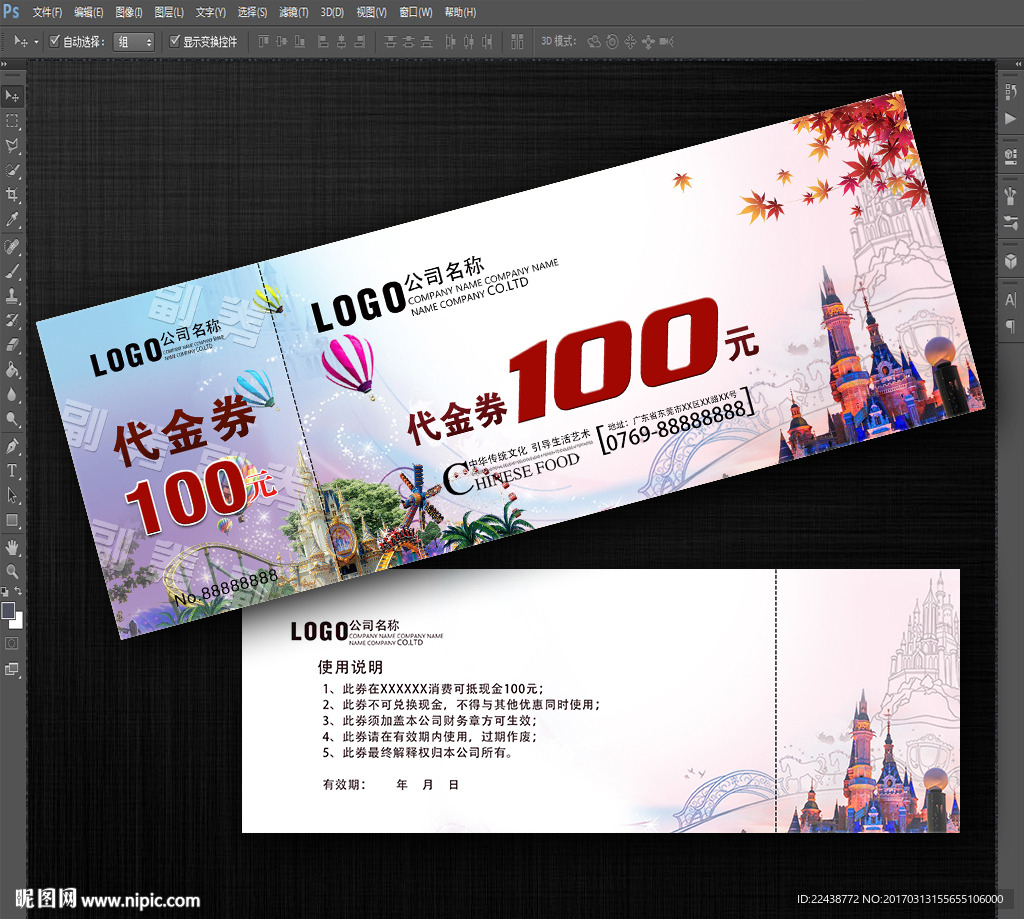Toggle Quick Mask mode

click(12, 643)
